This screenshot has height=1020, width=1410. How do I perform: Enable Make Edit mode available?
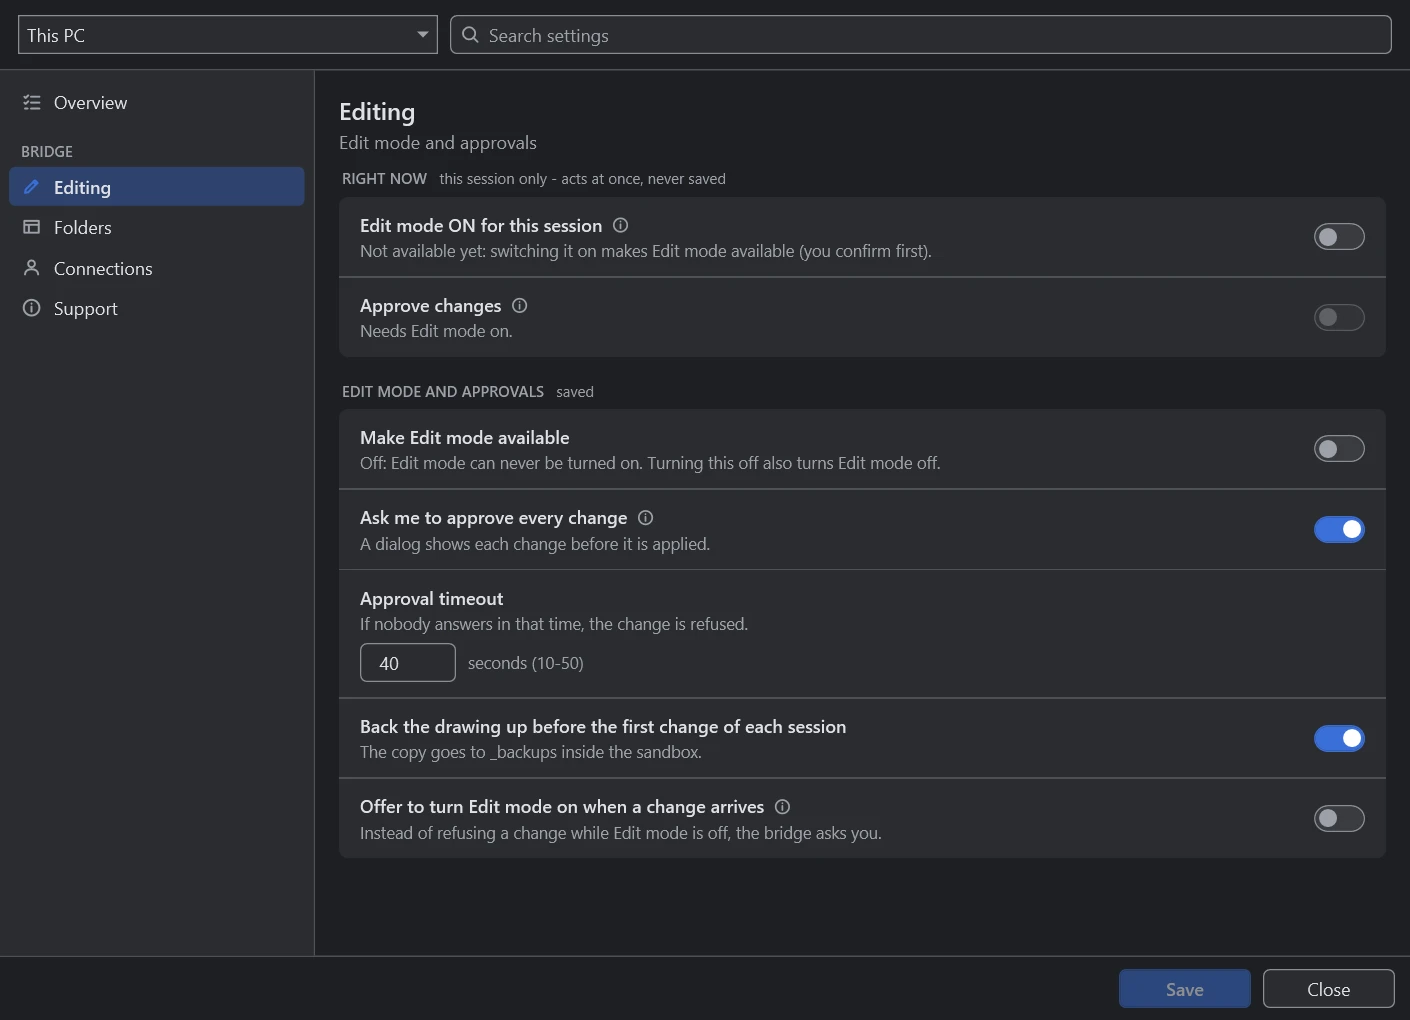pyautogui.click(x=1339, y=449)
